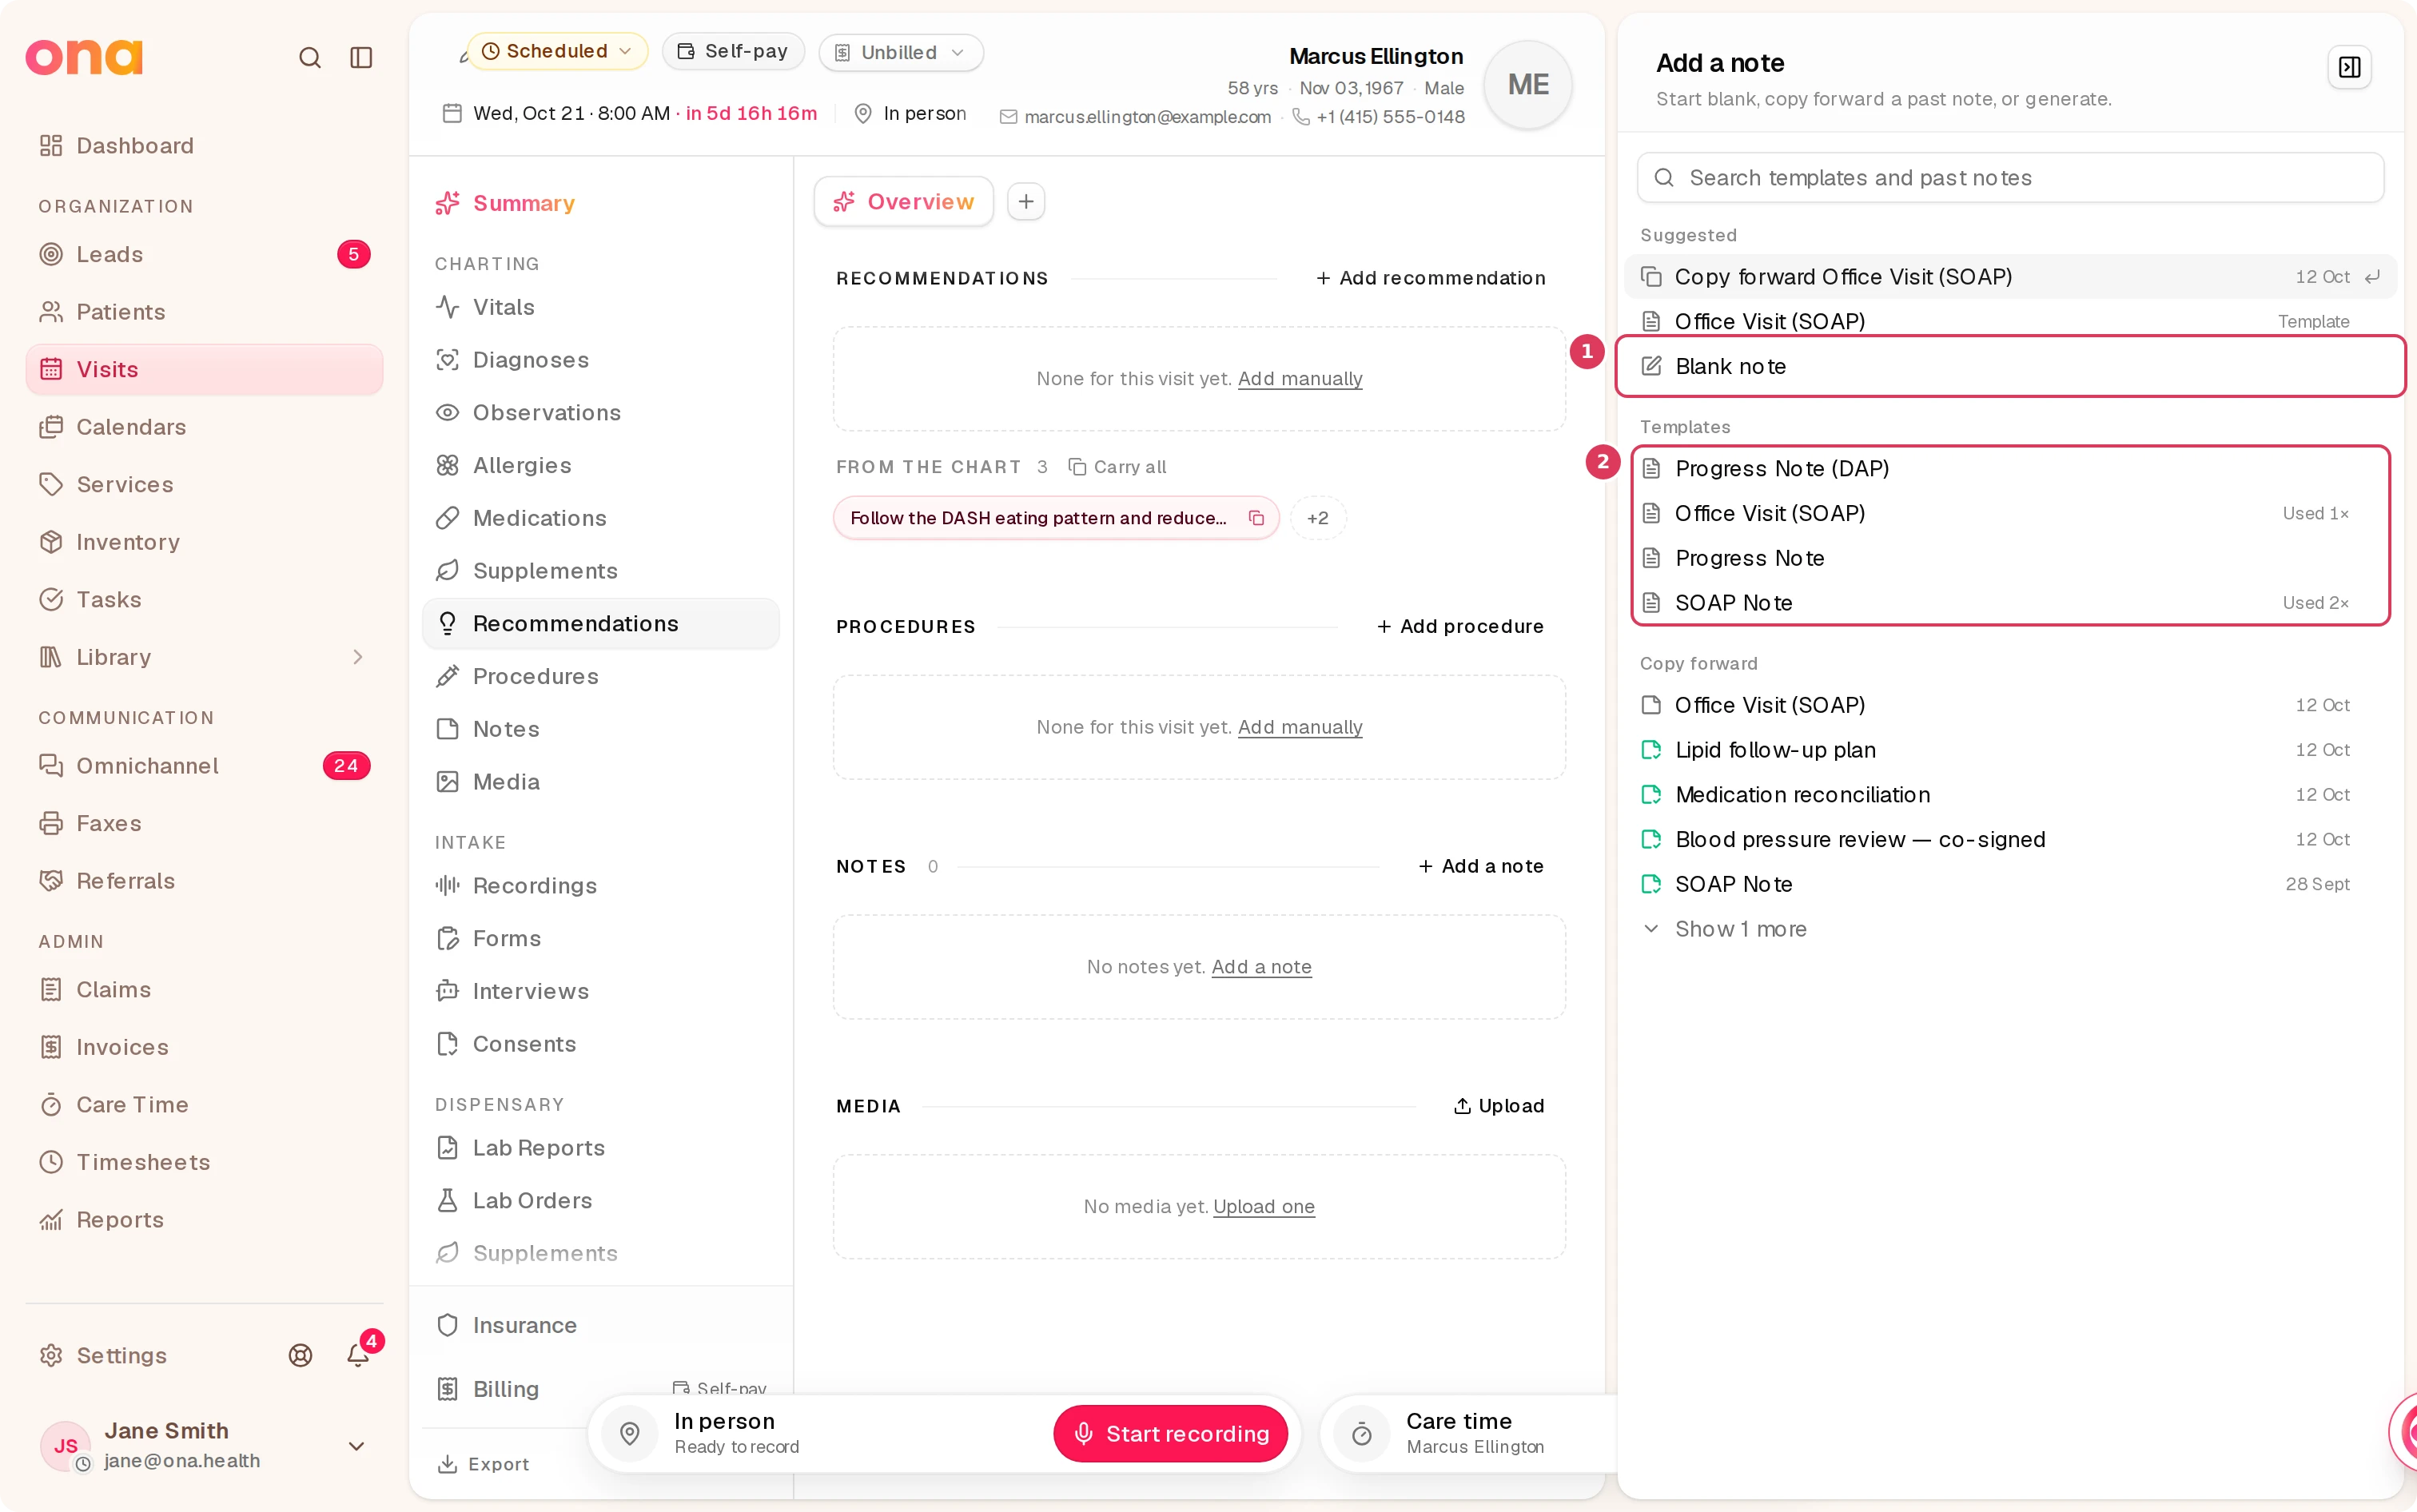Expand the Library sidebar section

coord(204,656)
